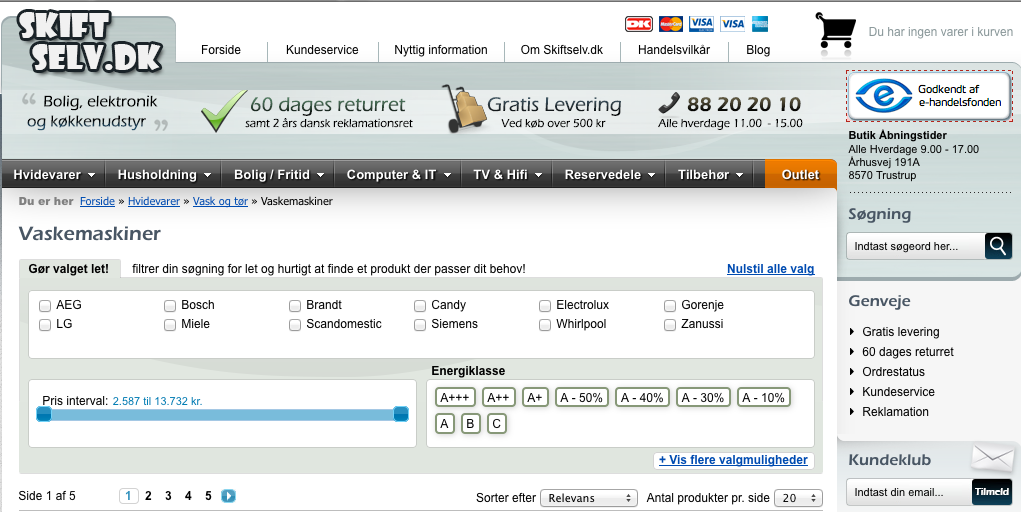
Task: Click the Tilmeld button
Action: pos(992,492)
